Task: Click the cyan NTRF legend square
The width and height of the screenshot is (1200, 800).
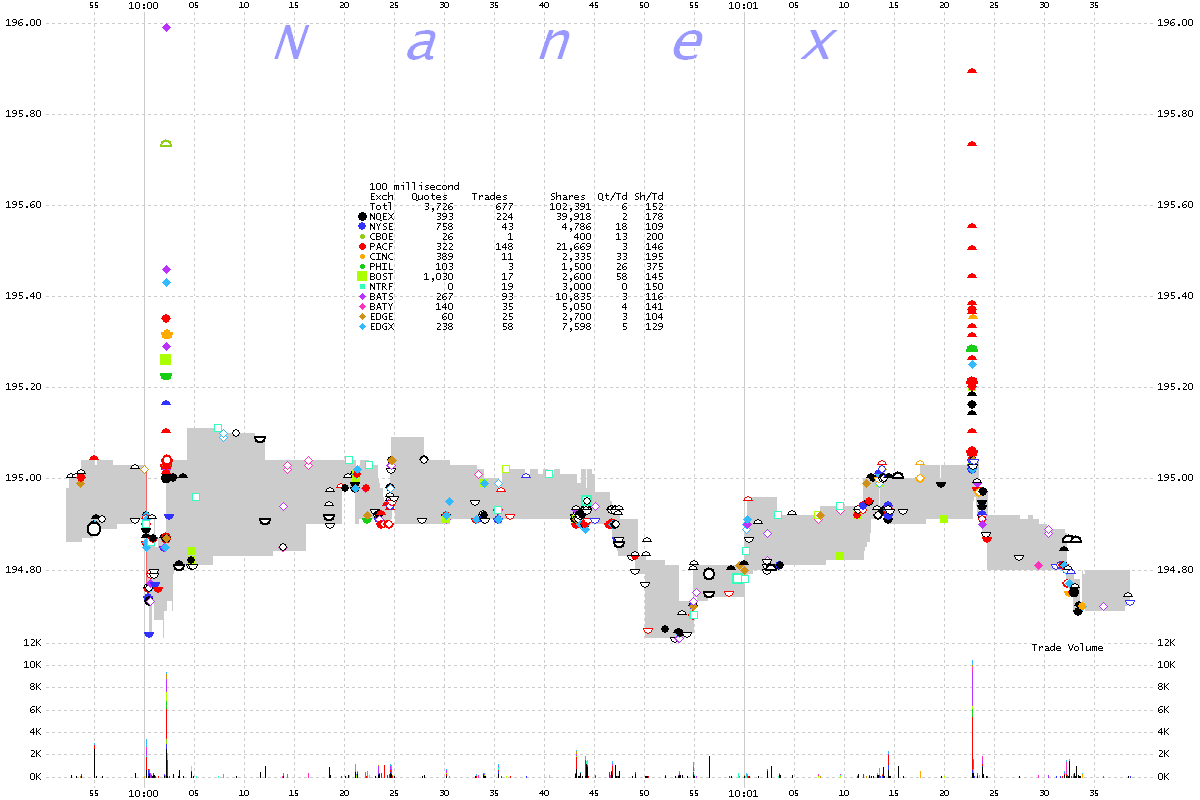Action: [x=361, y=286]
